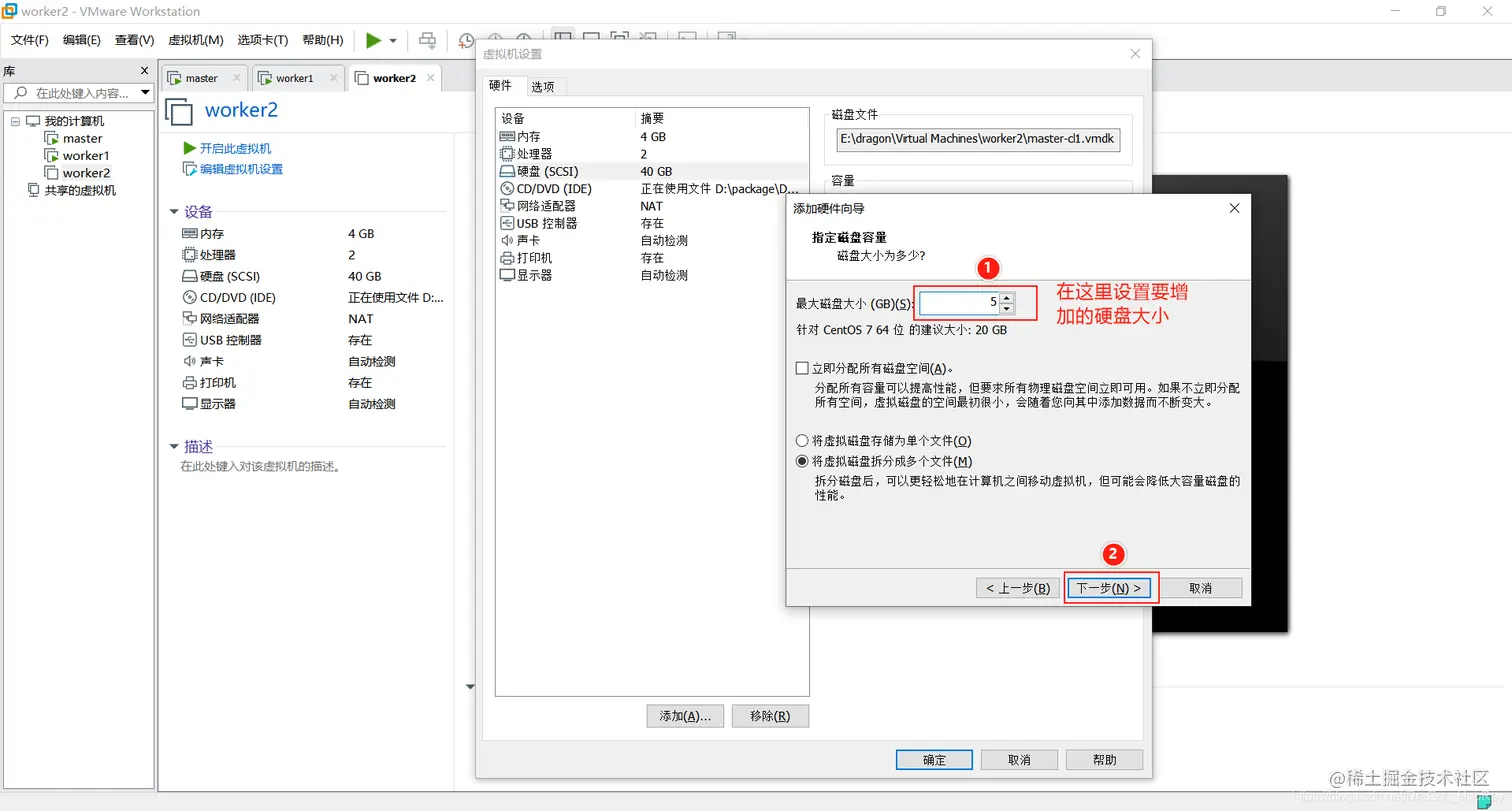Click USB 控制器 icon in main device summary
The width and height of the screenshot is (1512, 811).
[x=190, y=340]
